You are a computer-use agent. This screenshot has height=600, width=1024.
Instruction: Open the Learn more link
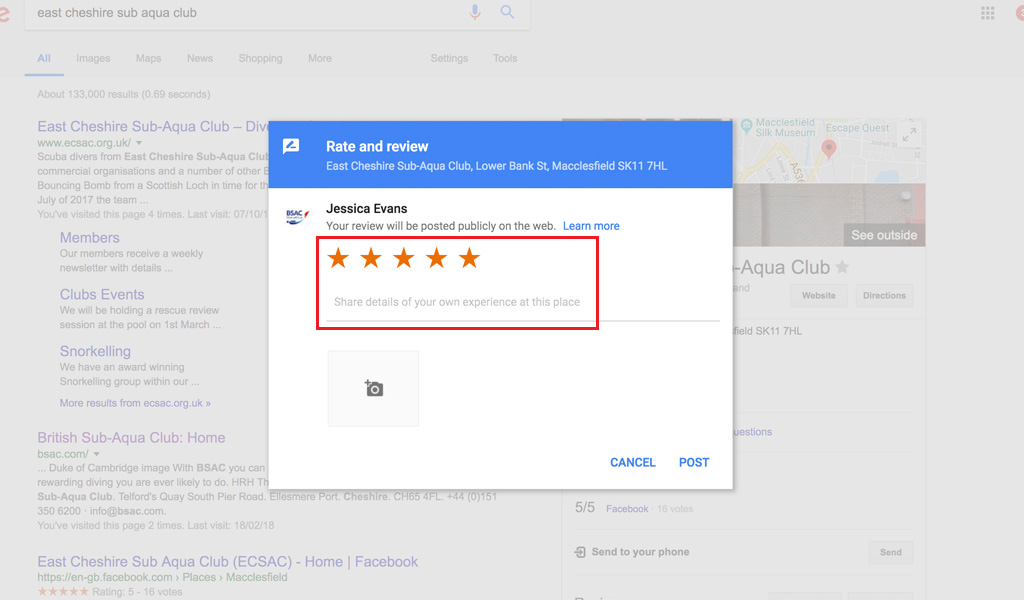pyautogui.click(x=591, y=226)
